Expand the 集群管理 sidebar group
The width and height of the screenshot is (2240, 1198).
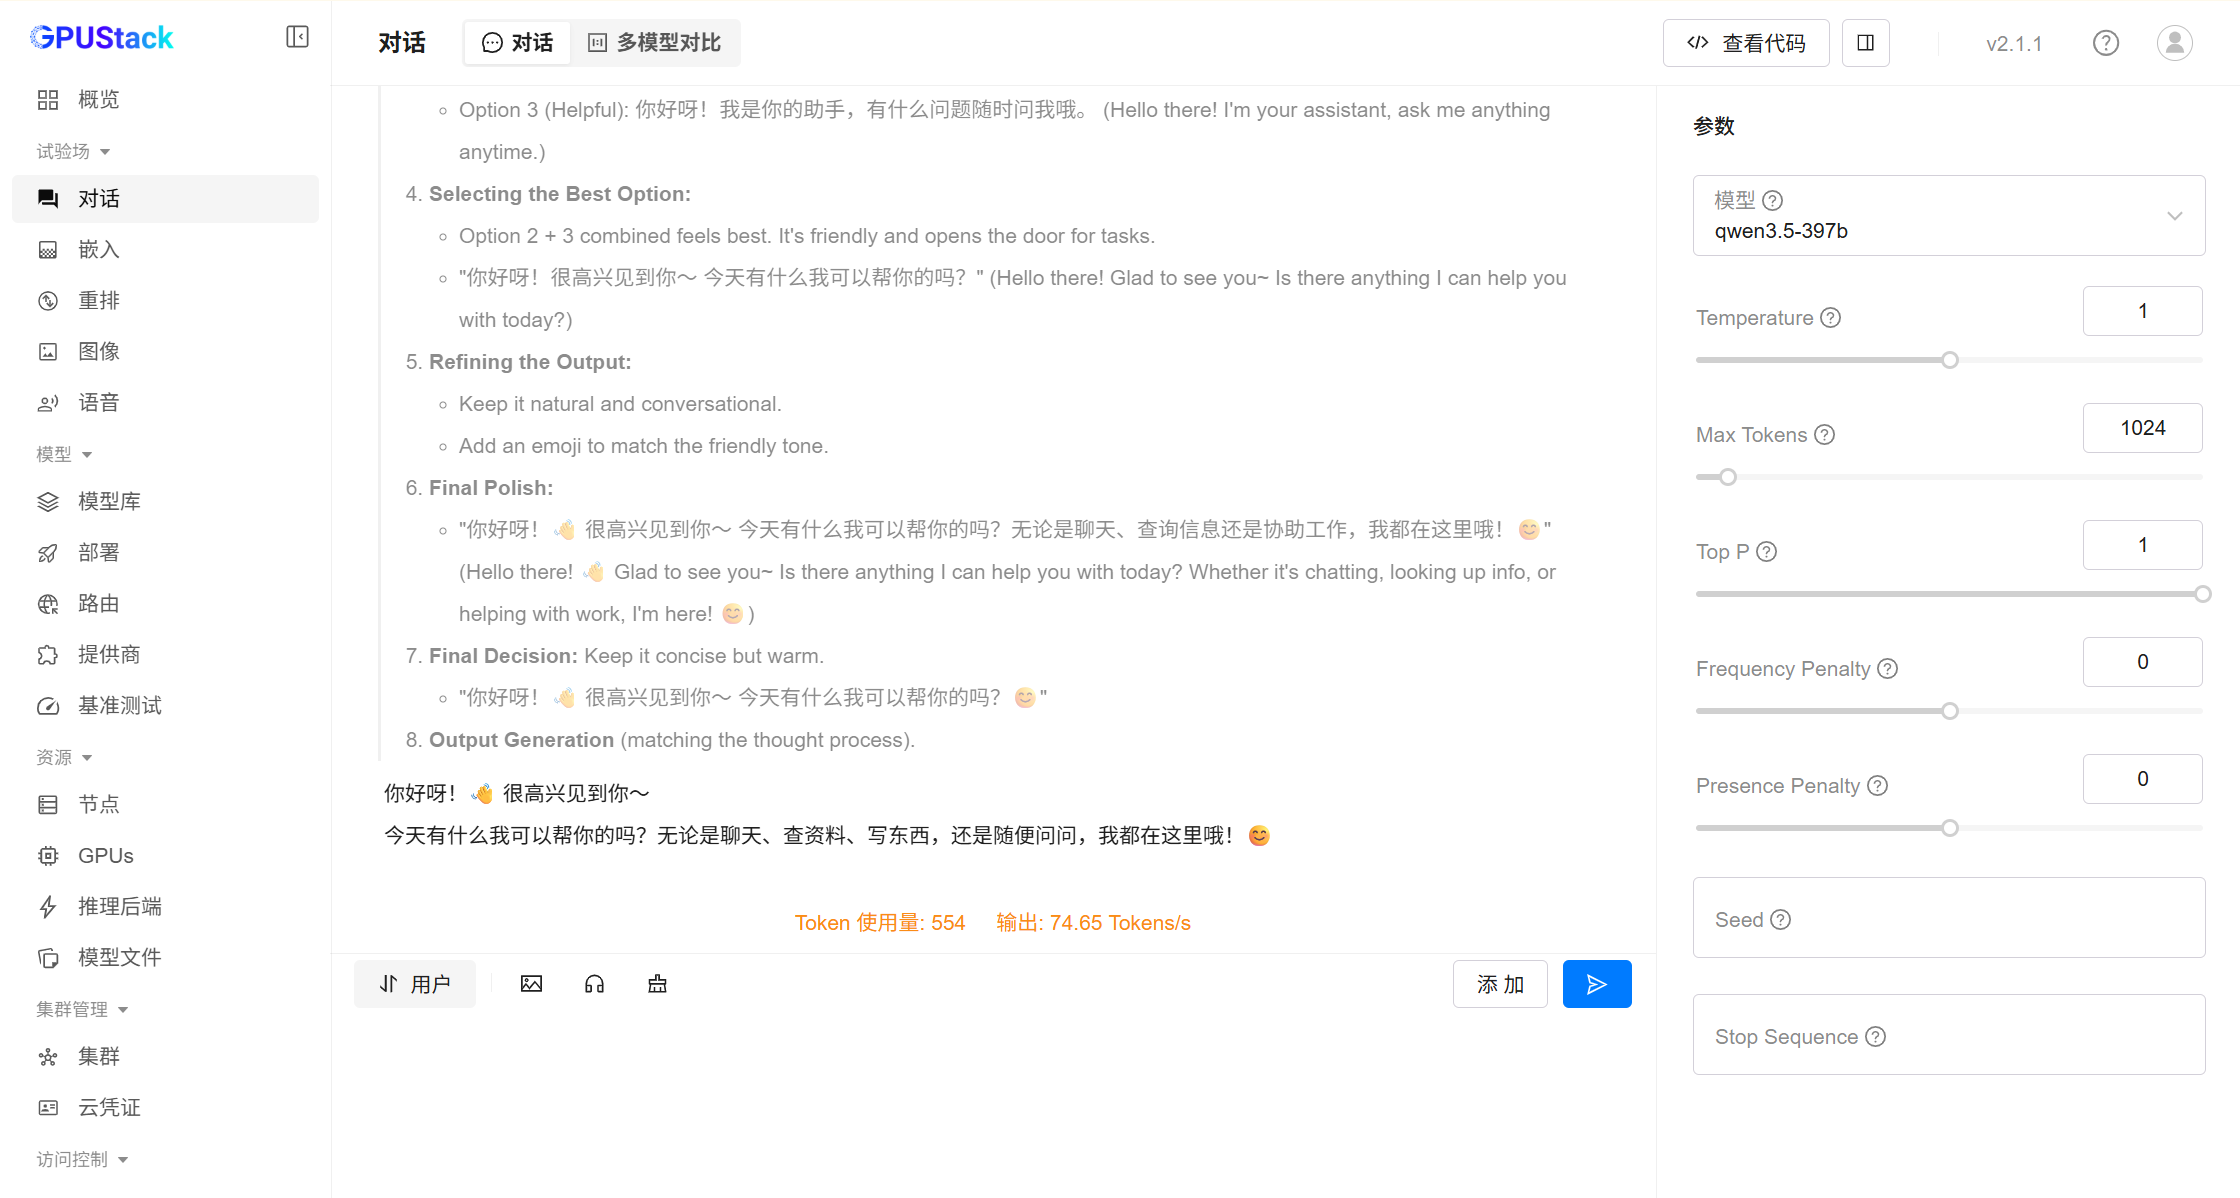pos(82,1009)
